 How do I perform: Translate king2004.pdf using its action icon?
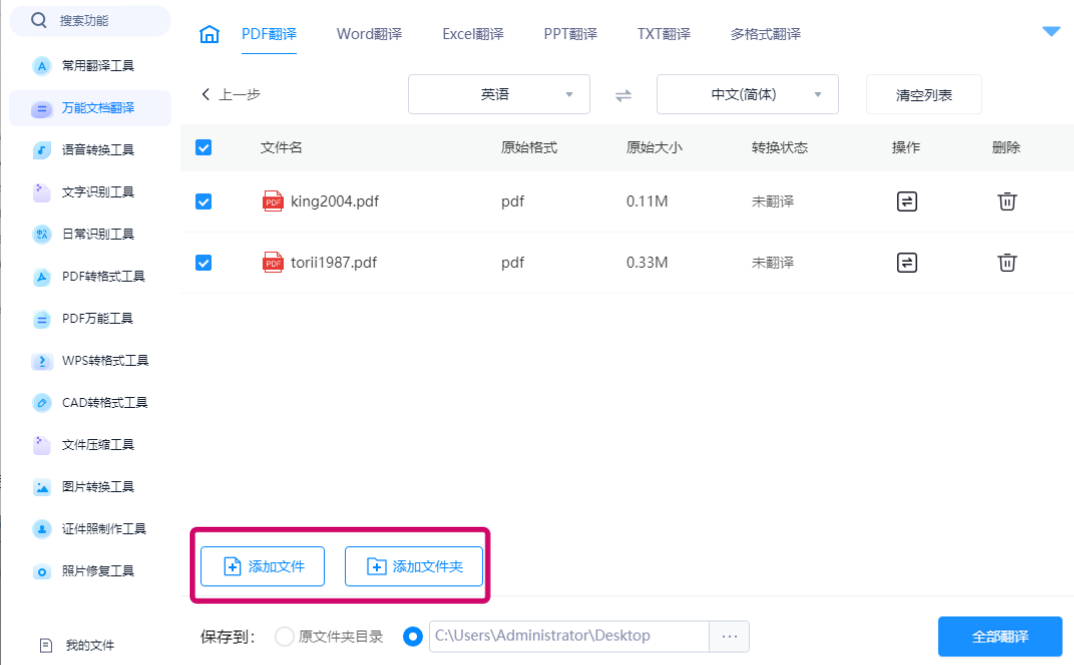point(907,201)
